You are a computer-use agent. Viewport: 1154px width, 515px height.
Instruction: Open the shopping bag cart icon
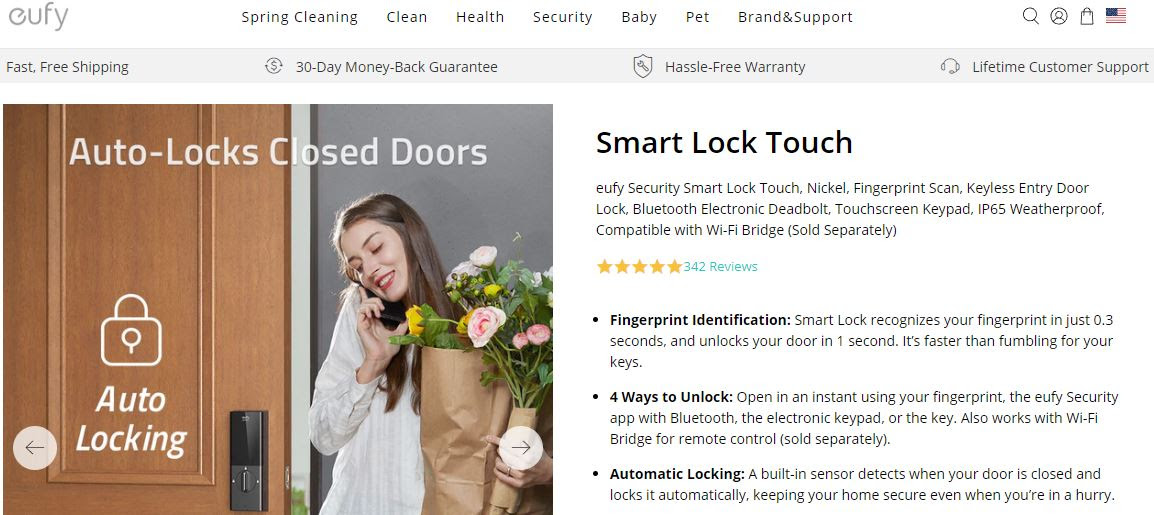tap(1086, 16)
